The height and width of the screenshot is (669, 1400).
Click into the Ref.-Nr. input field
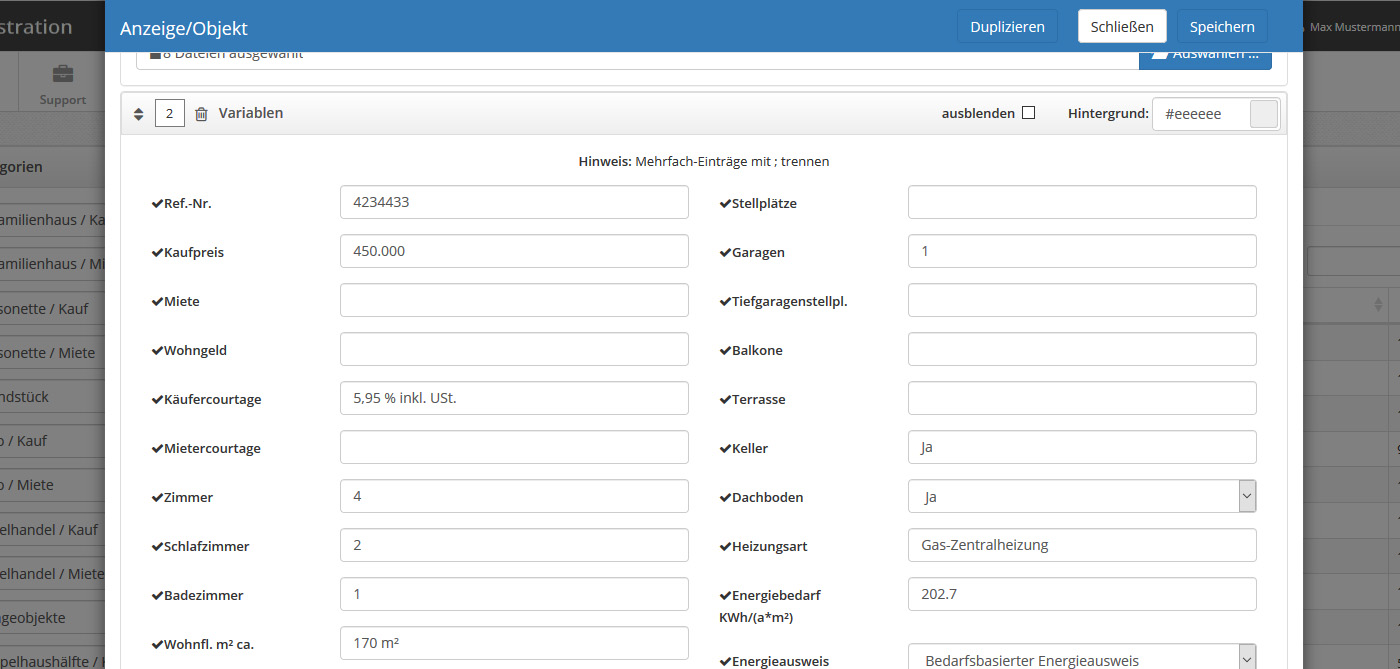pyautogui.click(x=514, y=202)
